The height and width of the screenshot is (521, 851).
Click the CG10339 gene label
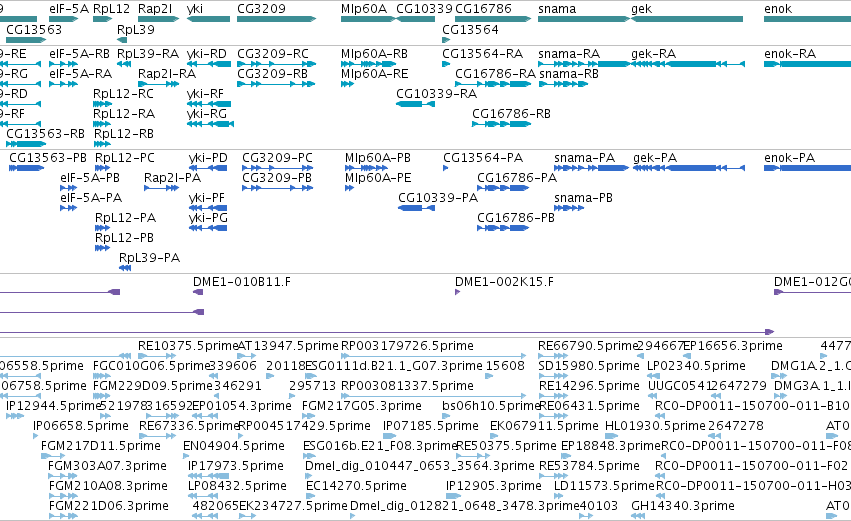424,9
